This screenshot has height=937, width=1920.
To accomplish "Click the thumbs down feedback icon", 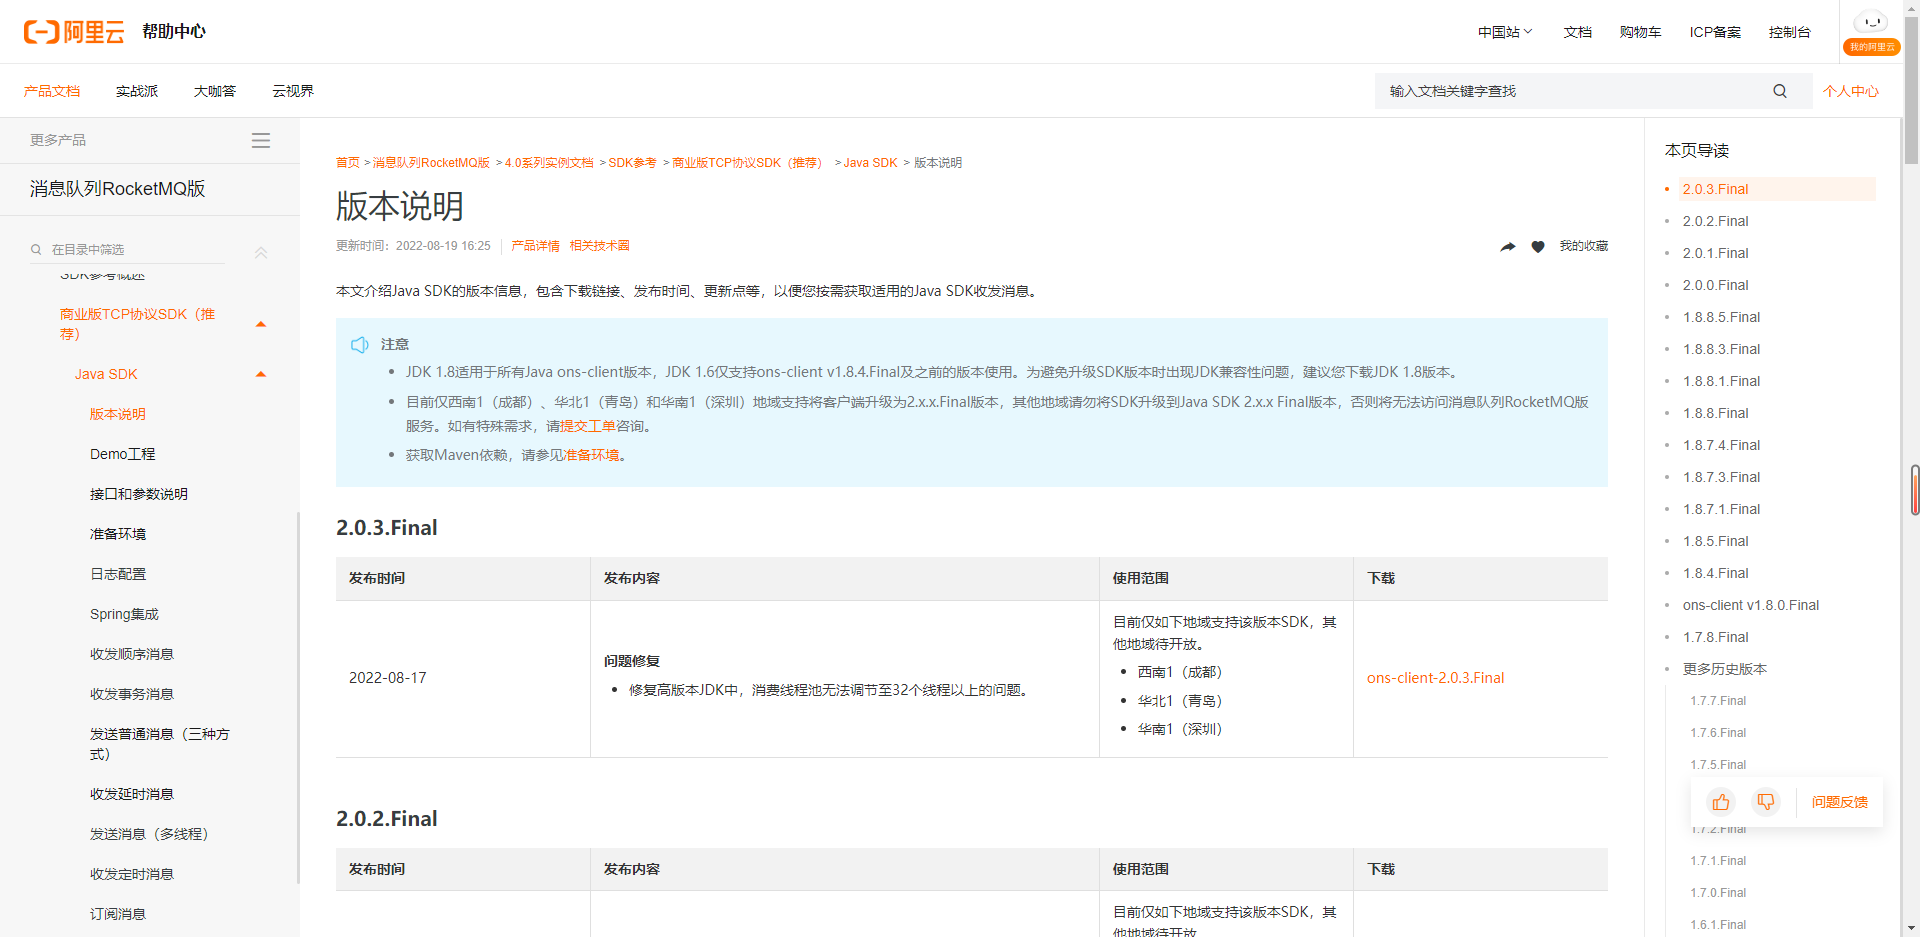I will (x=1766, y=802).
